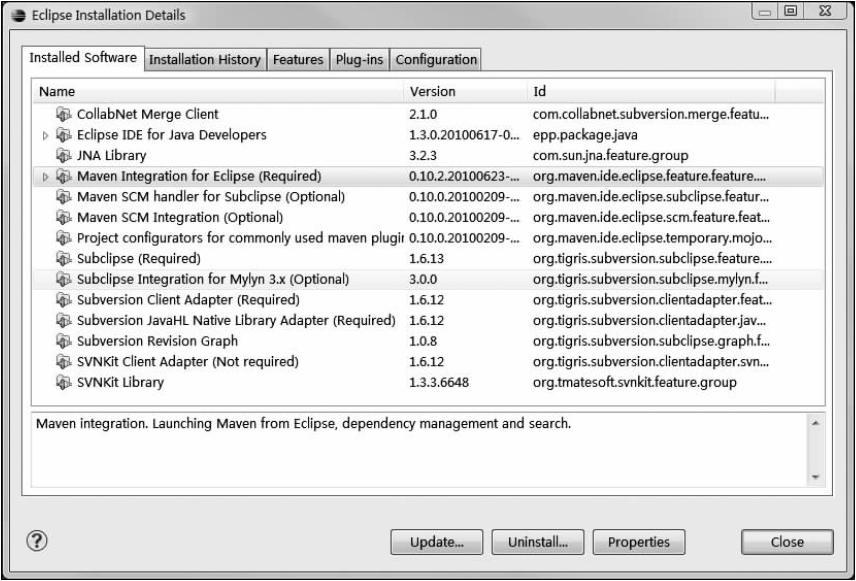Expand the Eclipse IDE for Java Developers node
The height and width of the screenshot is (581, 856).
(x=44, y=135)
